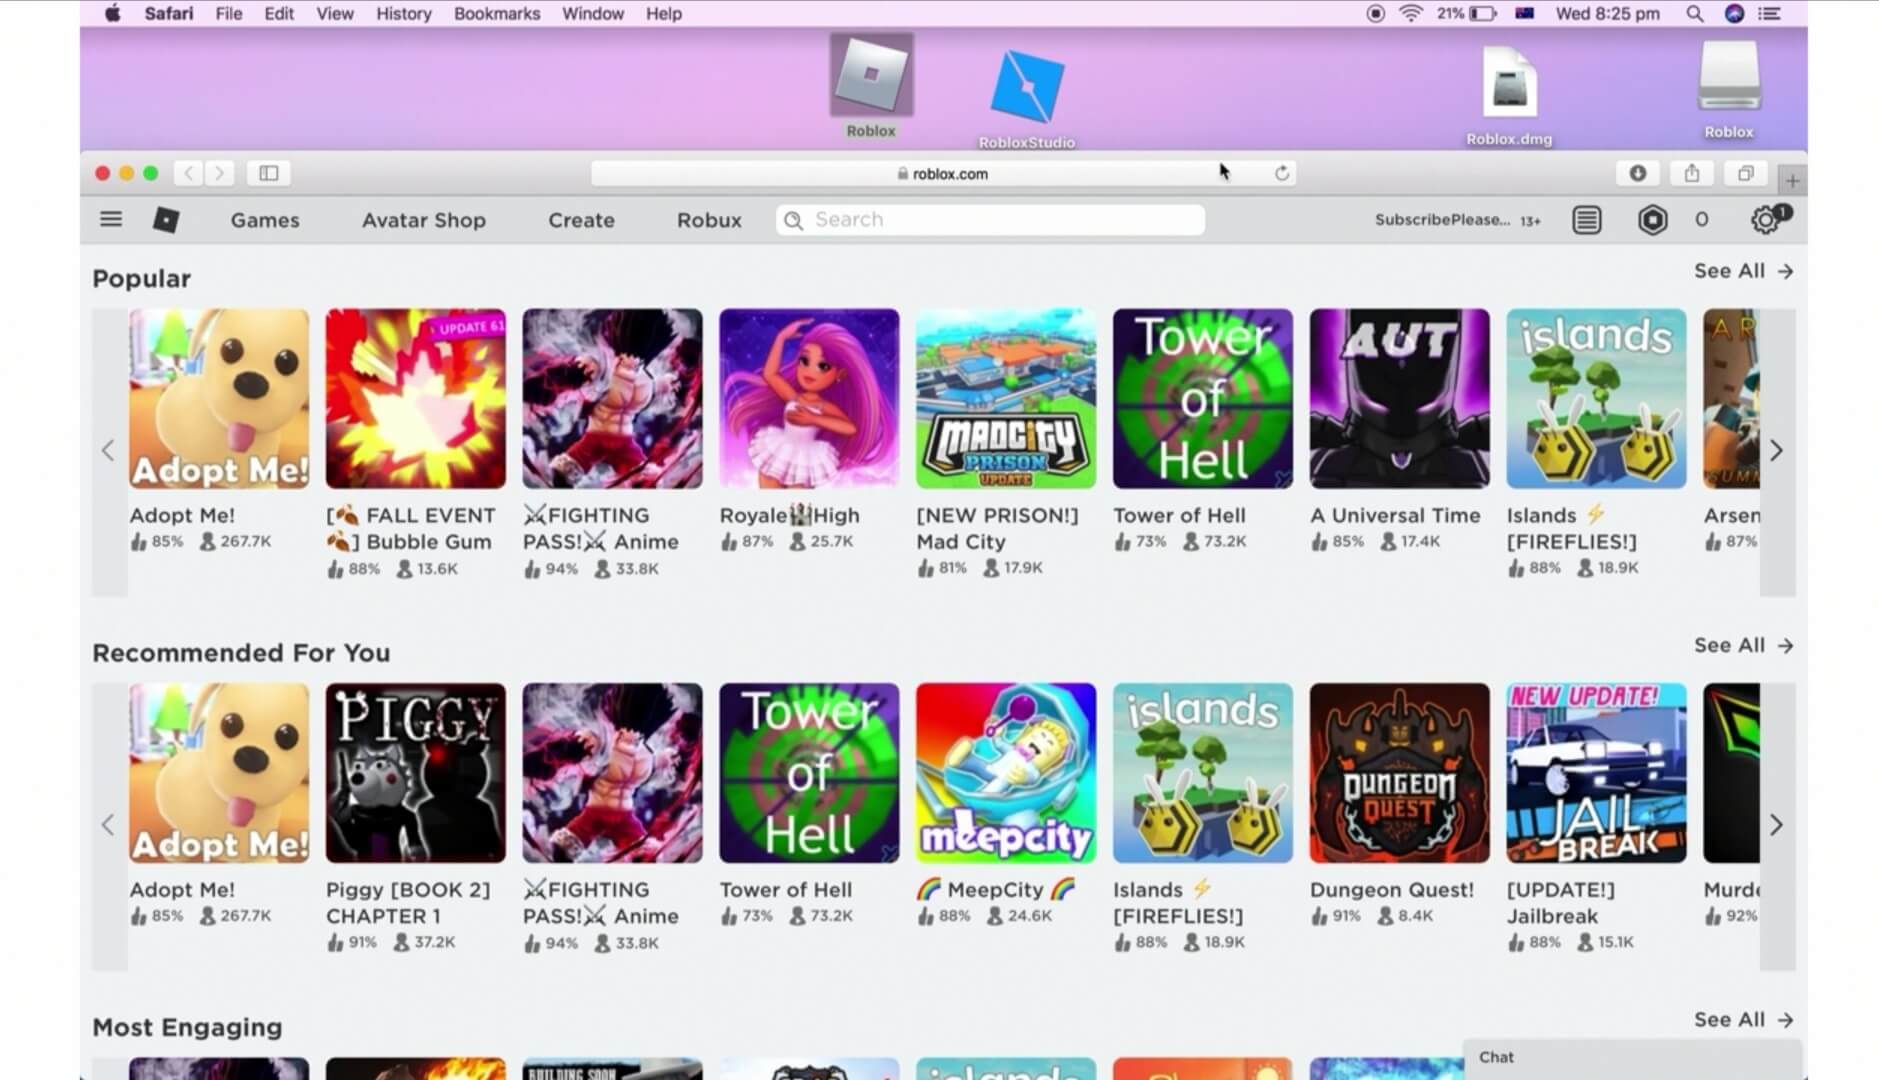
Task: Open Mad City thumbnail in Popular
Action: [1006, 398]
